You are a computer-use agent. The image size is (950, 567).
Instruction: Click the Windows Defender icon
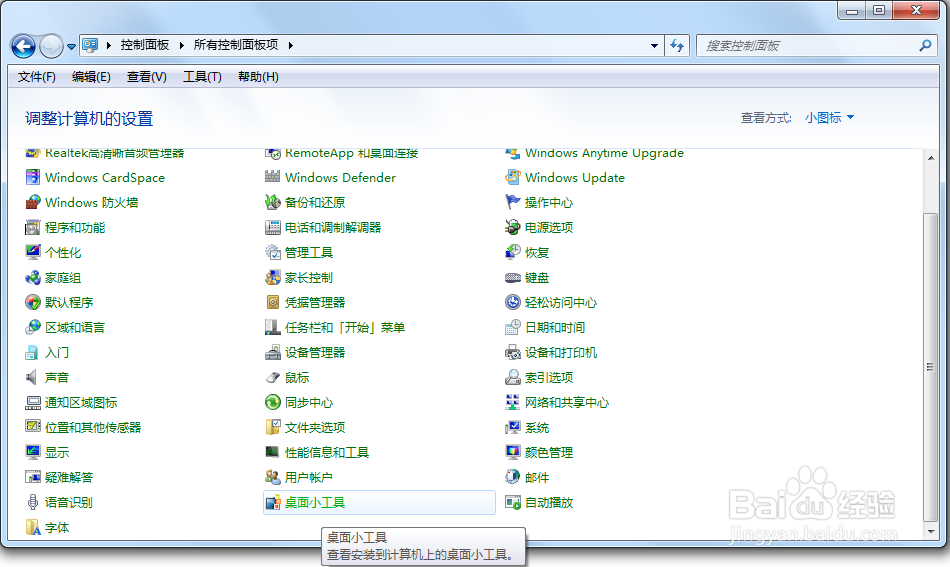[273, 177]
